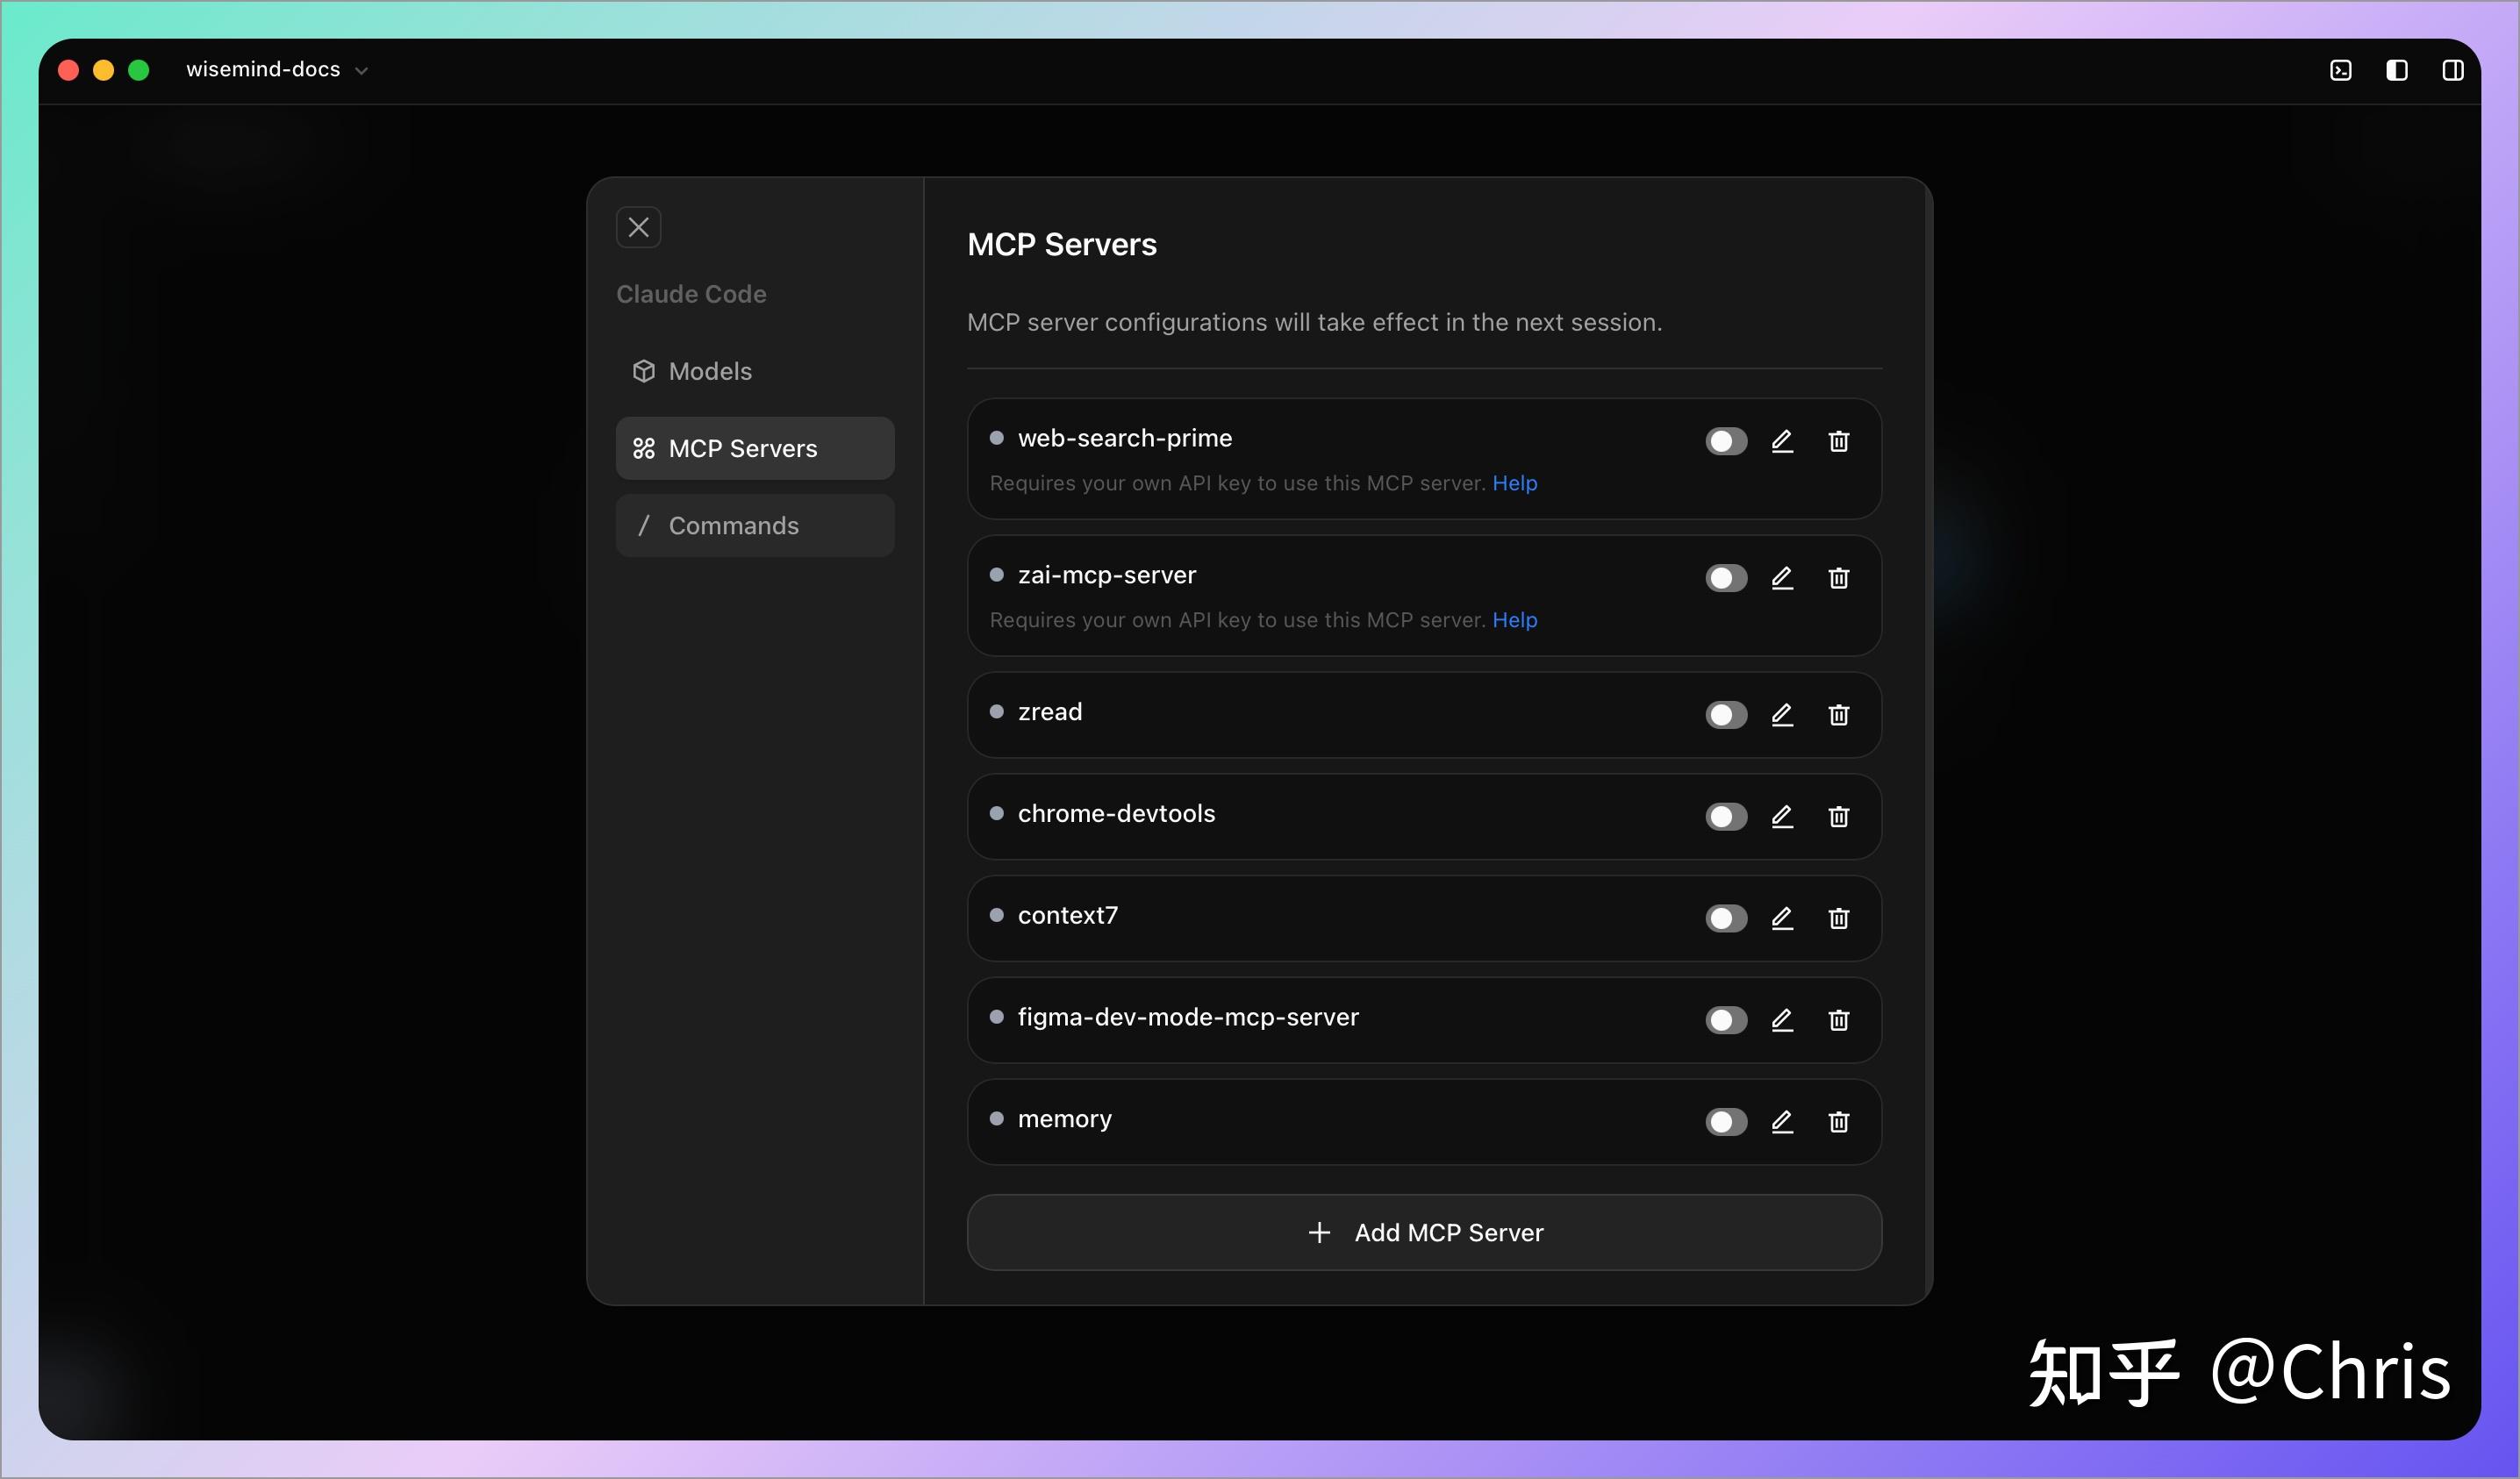Close the settings dialog with X
This screenshot has height=1479, width=2520.
point(638,227)
